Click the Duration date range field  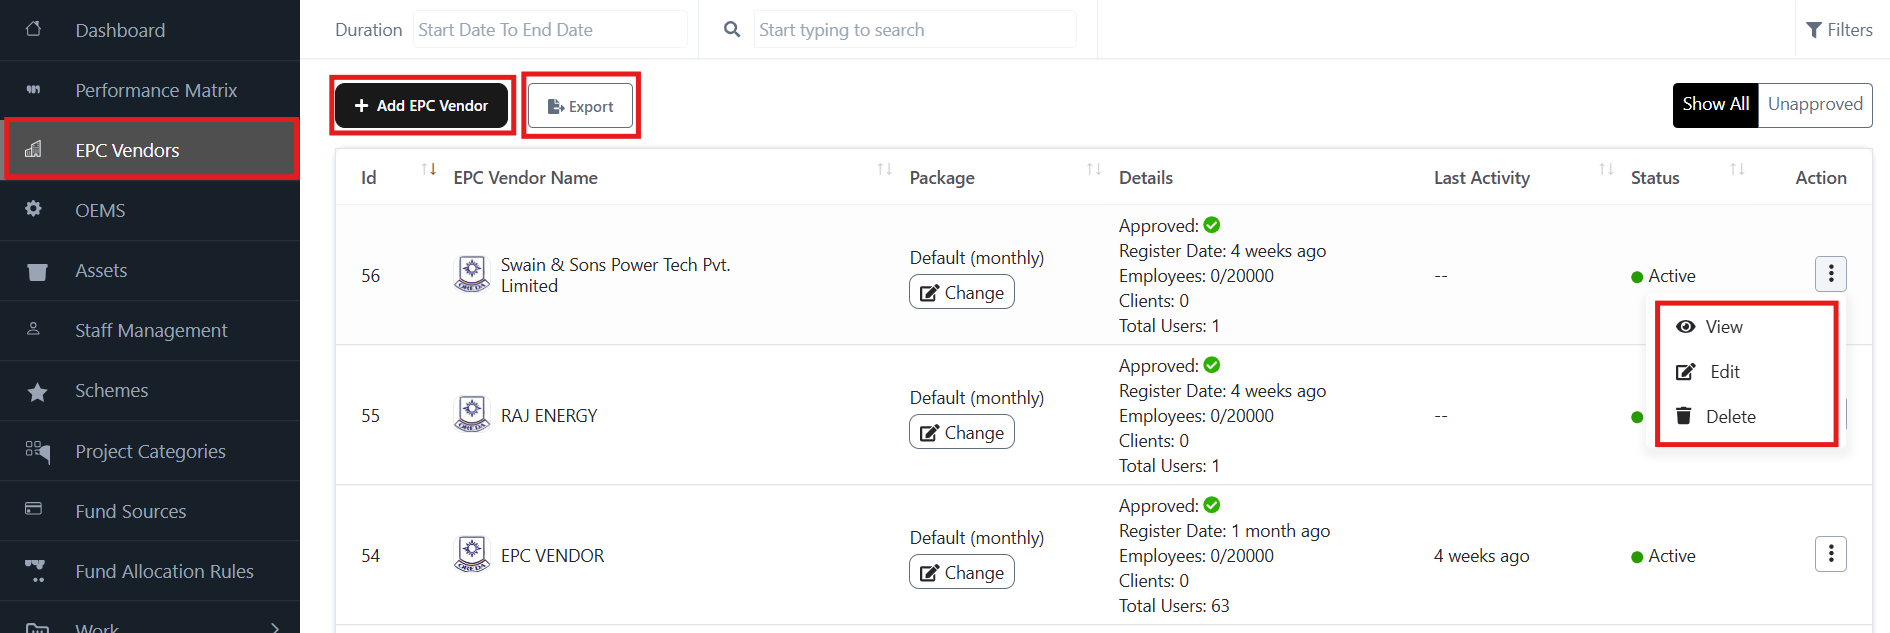coord(549,30)
